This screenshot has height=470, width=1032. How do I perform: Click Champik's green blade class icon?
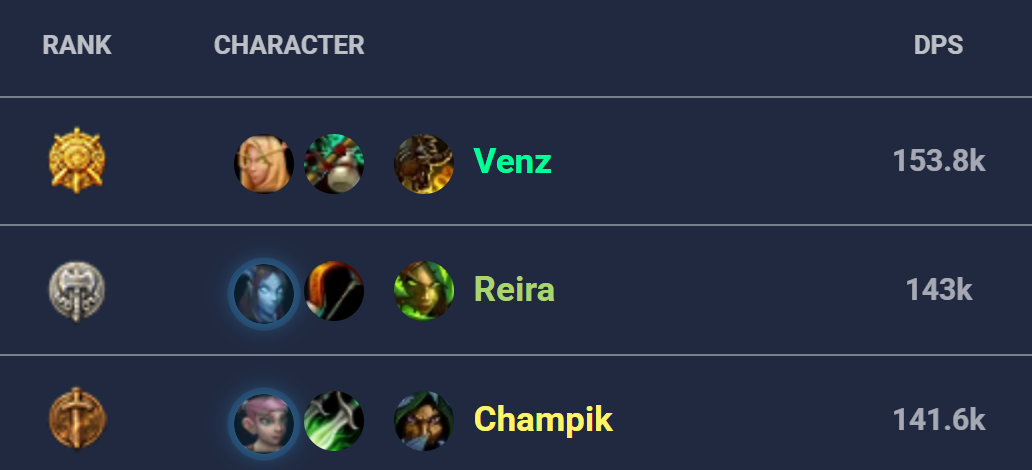coord(334,421)
